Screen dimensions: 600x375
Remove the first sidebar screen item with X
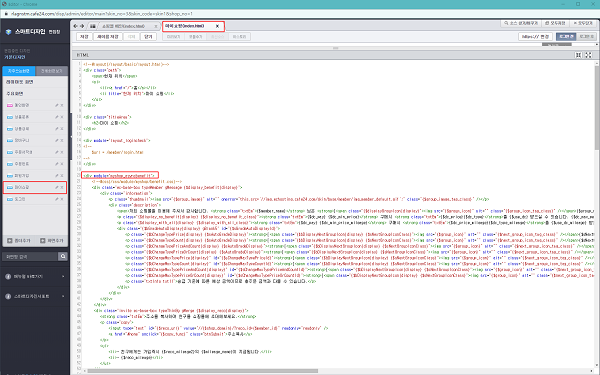(x=62, y=105)
